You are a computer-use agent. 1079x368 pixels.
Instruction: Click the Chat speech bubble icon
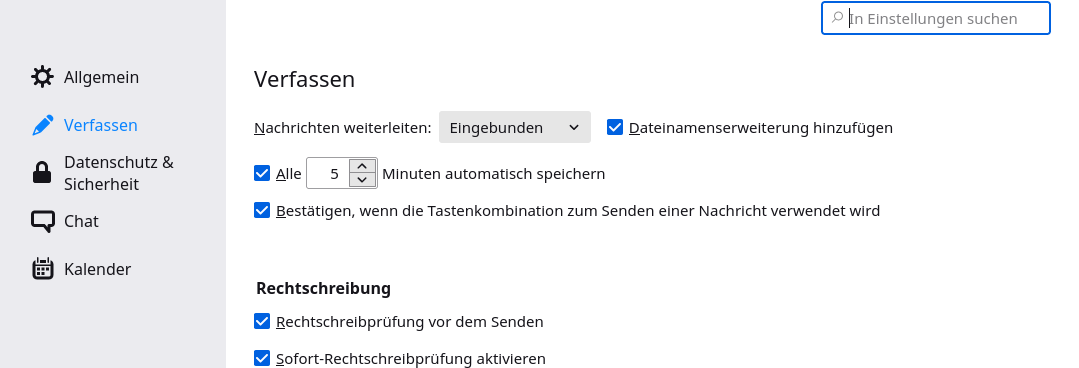click(42, 221)
